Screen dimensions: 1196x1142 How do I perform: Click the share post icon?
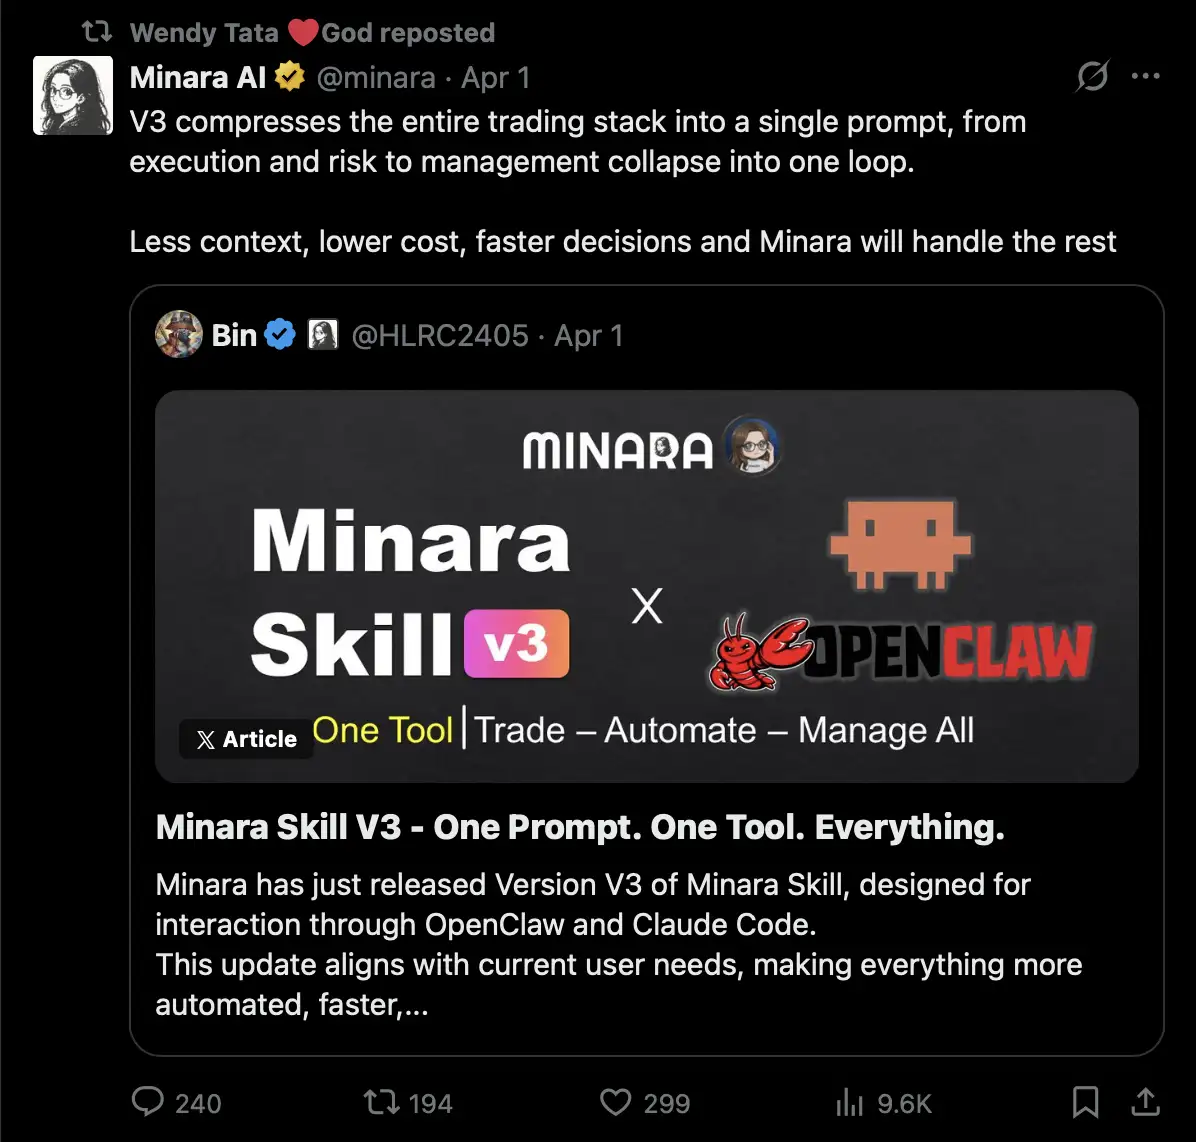tap(1145, 1102)
